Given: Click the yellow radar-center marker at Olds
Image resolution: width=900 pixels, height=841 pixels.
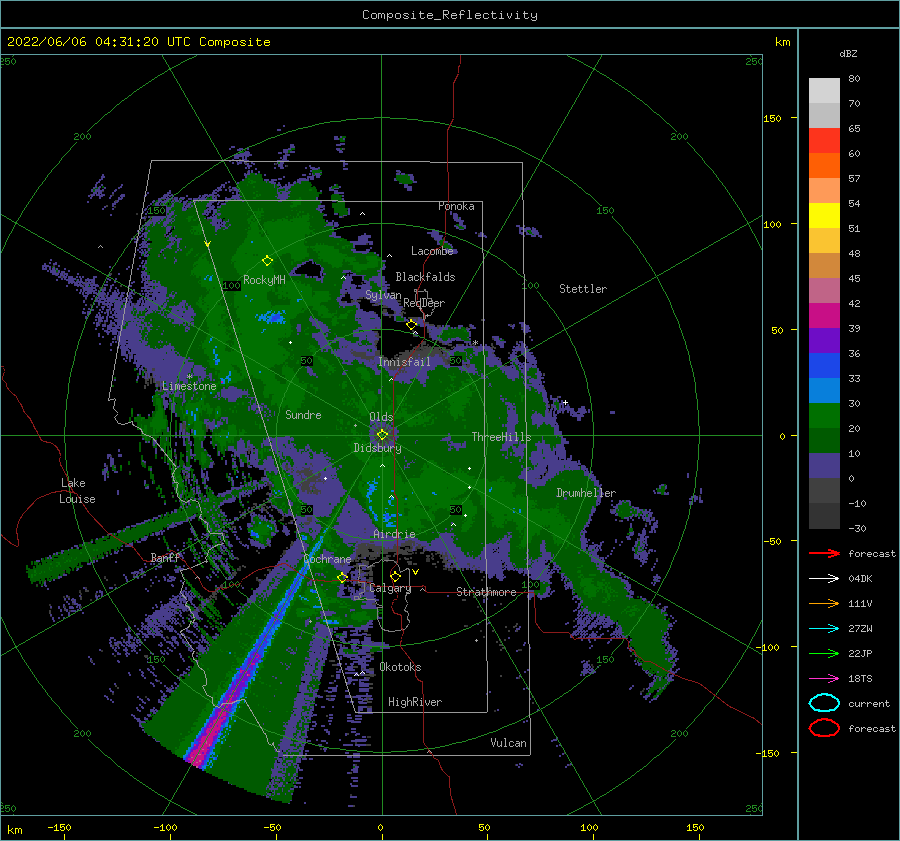Looking at the screenshot, I should (x=382, y=435).
